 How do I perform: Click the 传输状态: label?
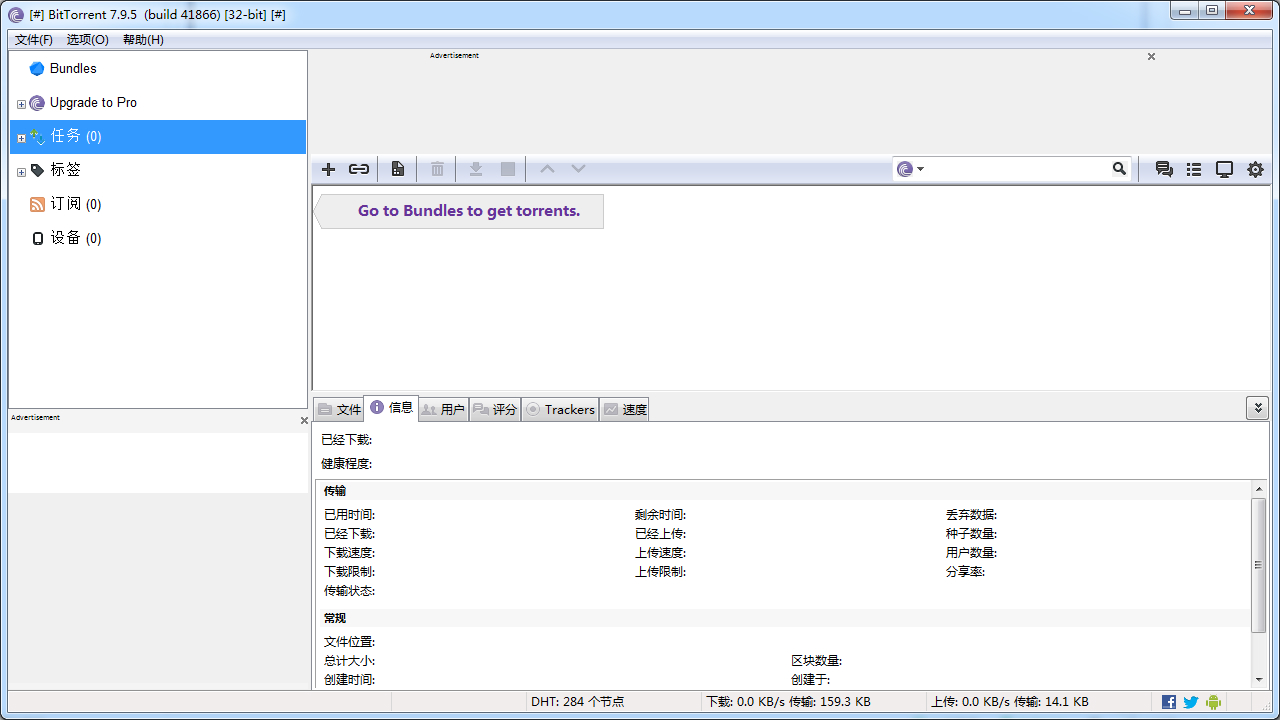tap(349, 591)
